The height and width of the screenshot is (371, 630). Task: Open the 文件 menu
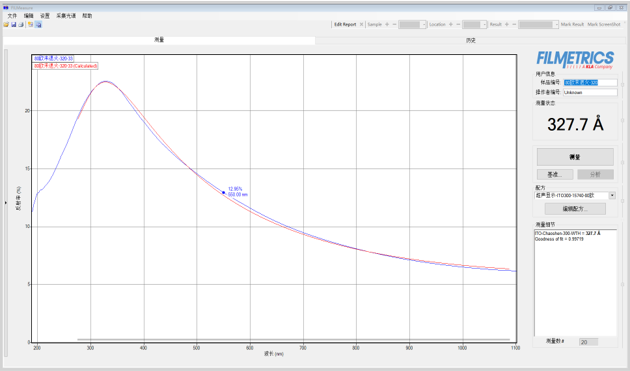[x=12, y=16]
